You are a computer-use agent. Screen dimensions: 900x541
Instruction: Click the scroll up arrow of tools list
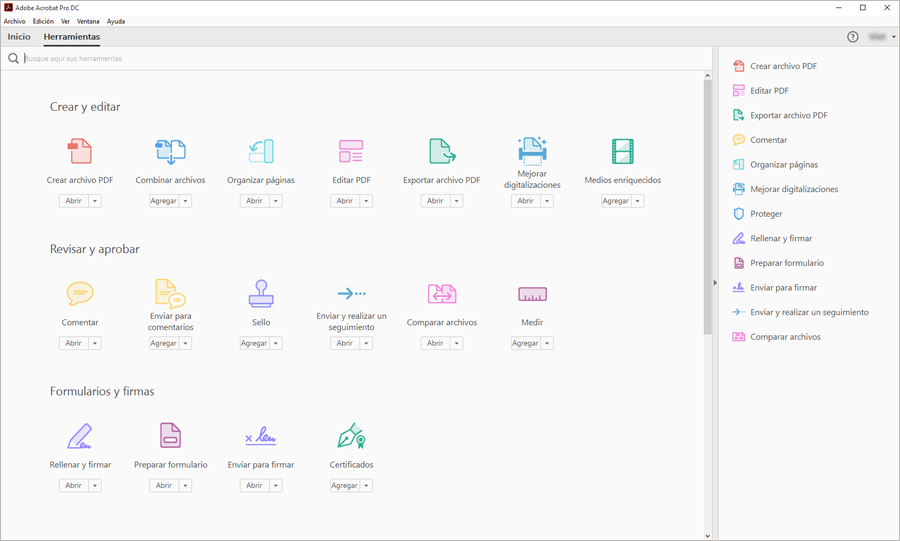tap(707, 76)
